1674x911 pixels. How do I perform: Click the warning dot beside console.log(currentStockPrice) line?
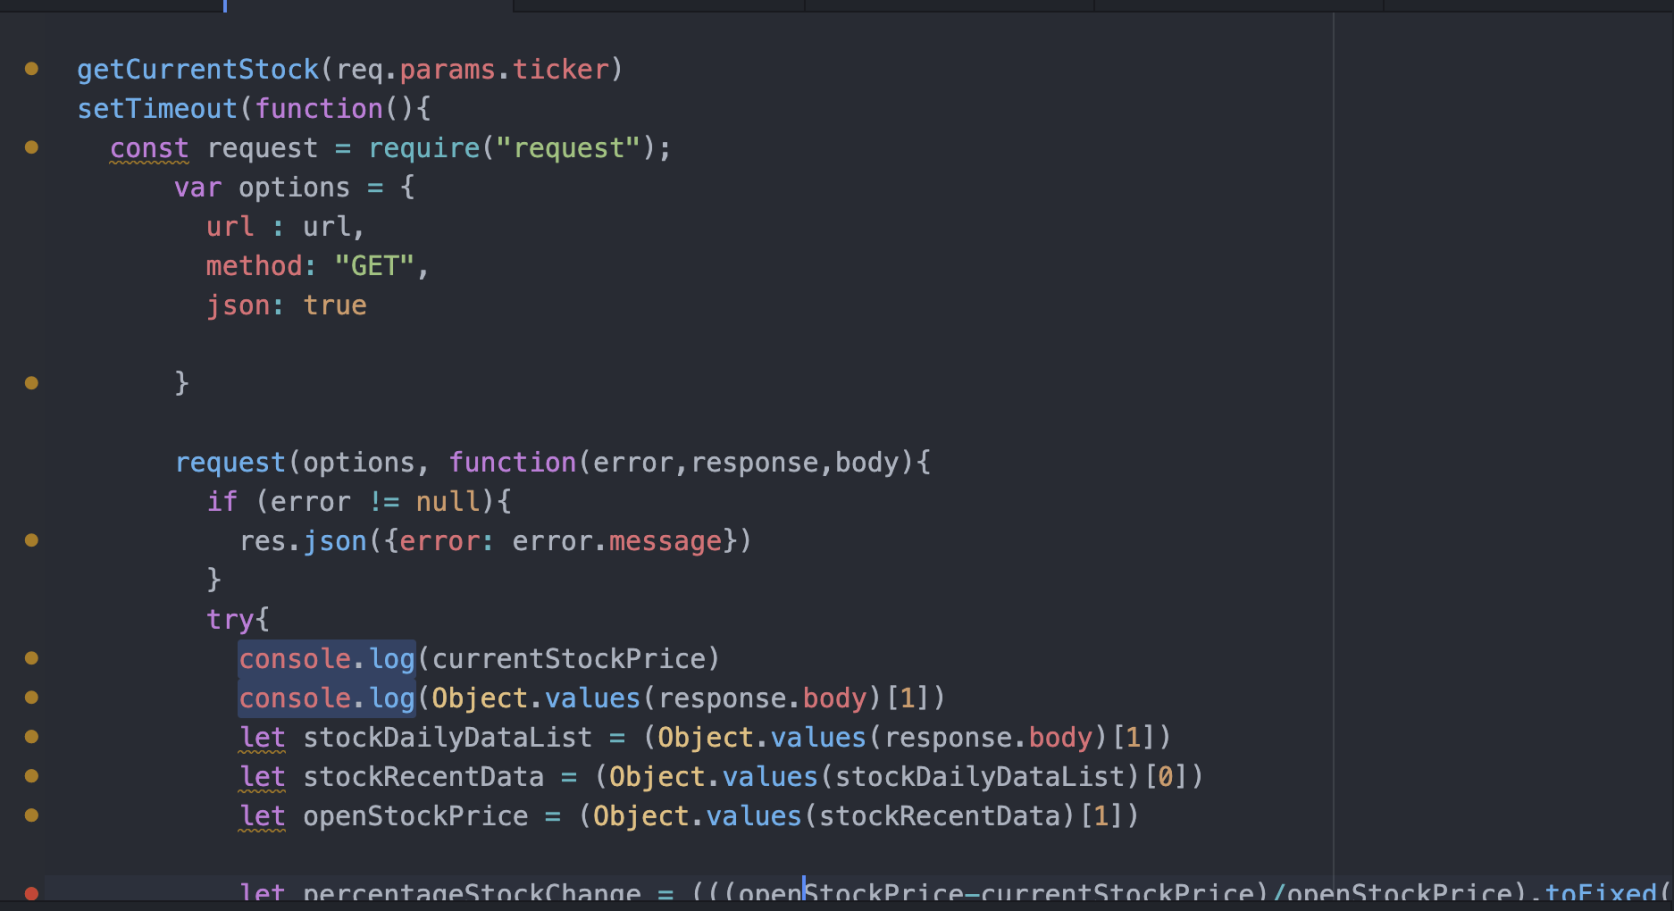point(32,658)
